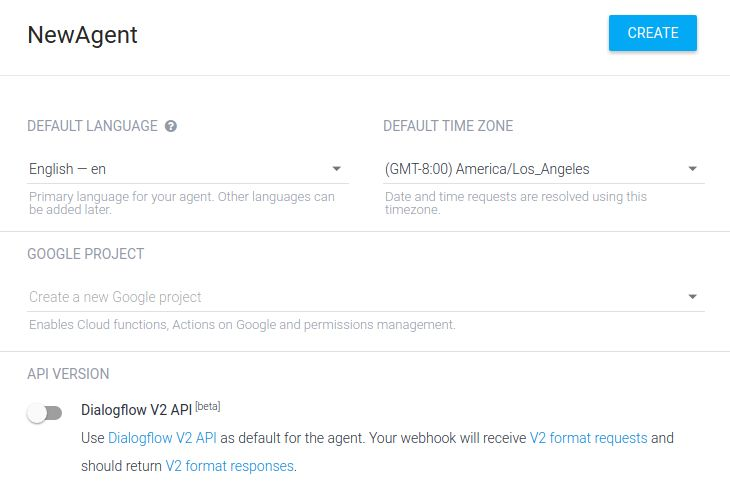Click the beta tag next to V2 API
Image resolution: width=730 pixels, height=497 pixels.
pos(208,406)
